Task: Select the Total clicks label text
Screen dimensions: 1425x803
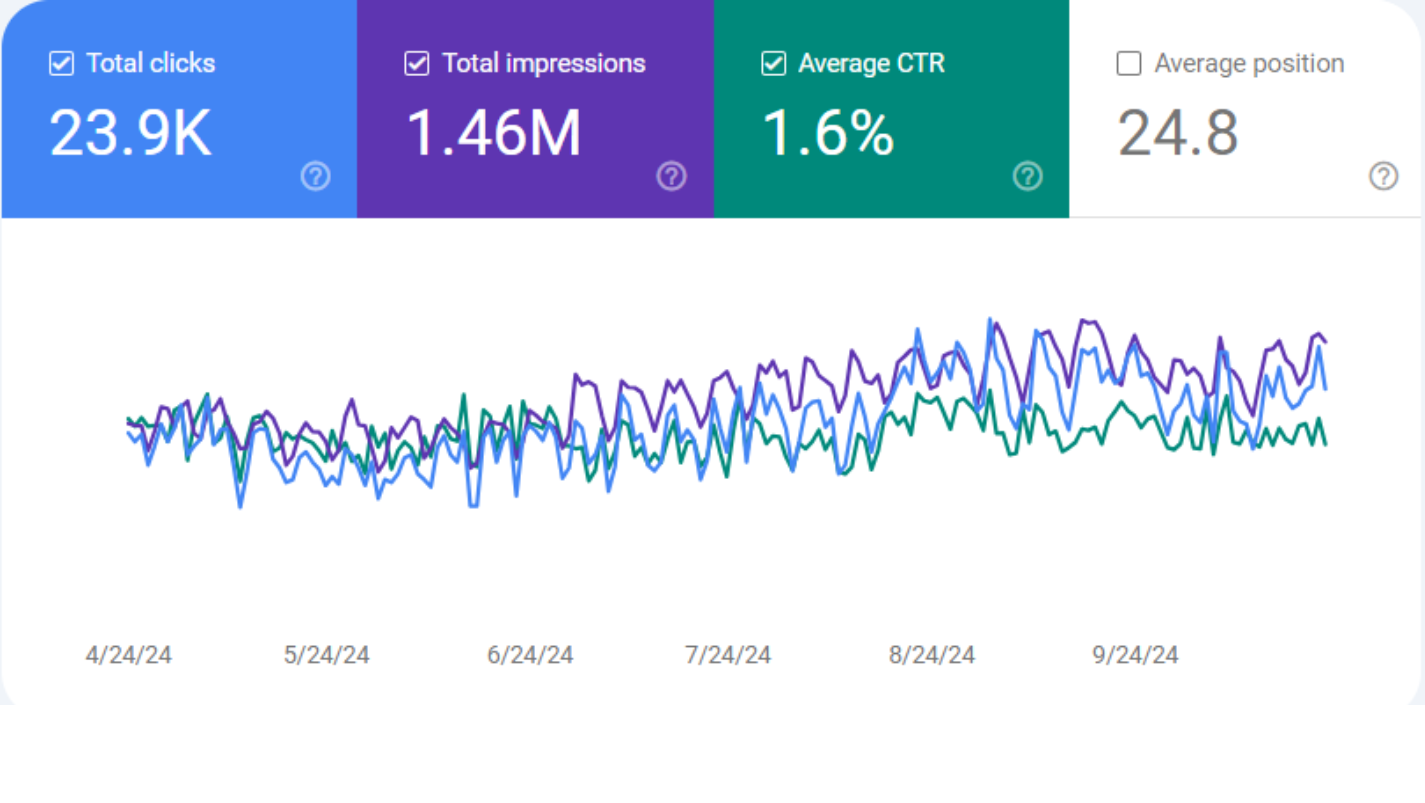Action: (151, 64)
